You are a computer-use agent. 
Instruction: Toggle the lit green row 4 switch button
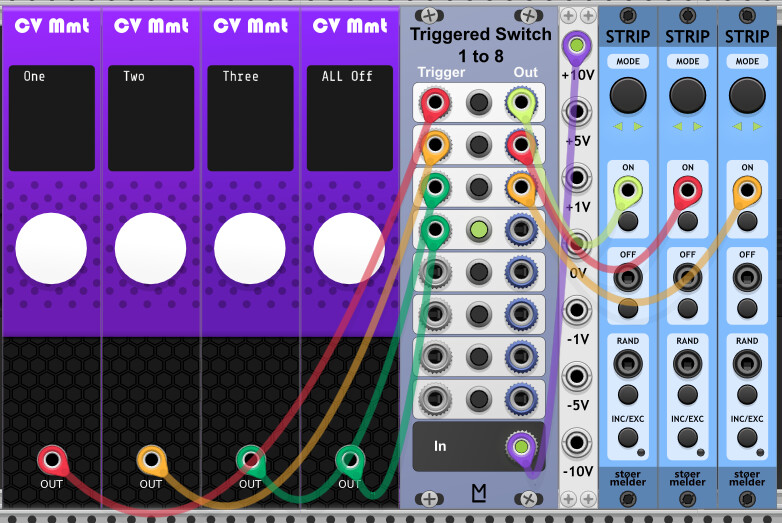[x=479, y=230]
